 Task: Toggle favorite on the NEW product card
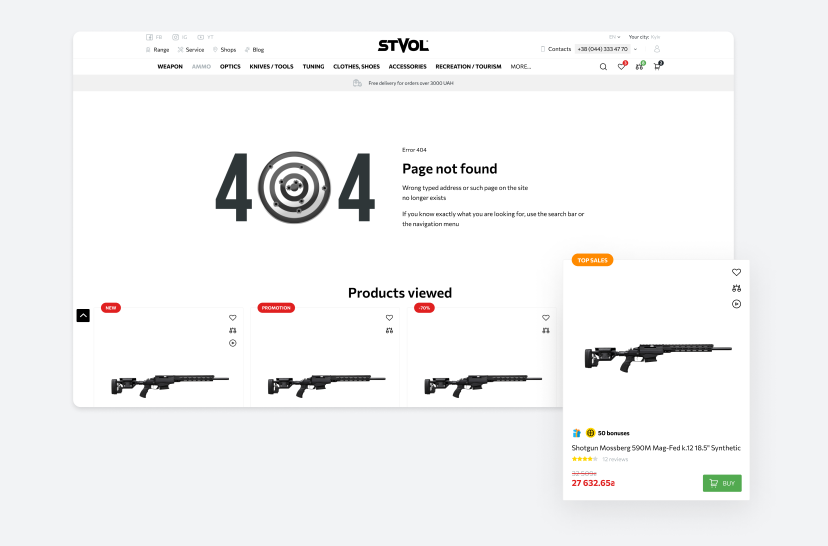tap(233, 318)
